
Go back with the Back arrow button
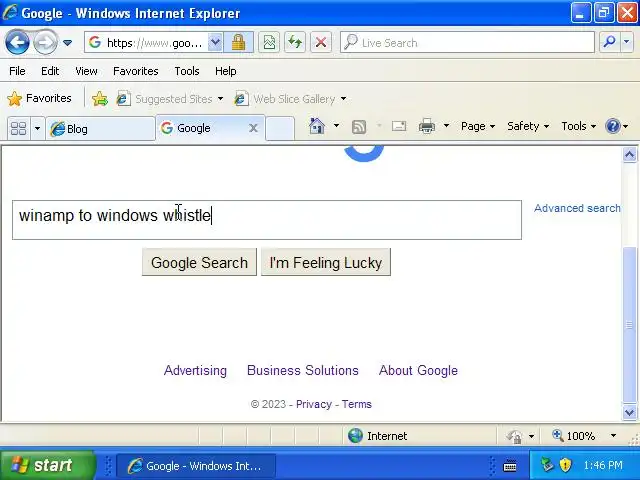[x=17, y=42]
